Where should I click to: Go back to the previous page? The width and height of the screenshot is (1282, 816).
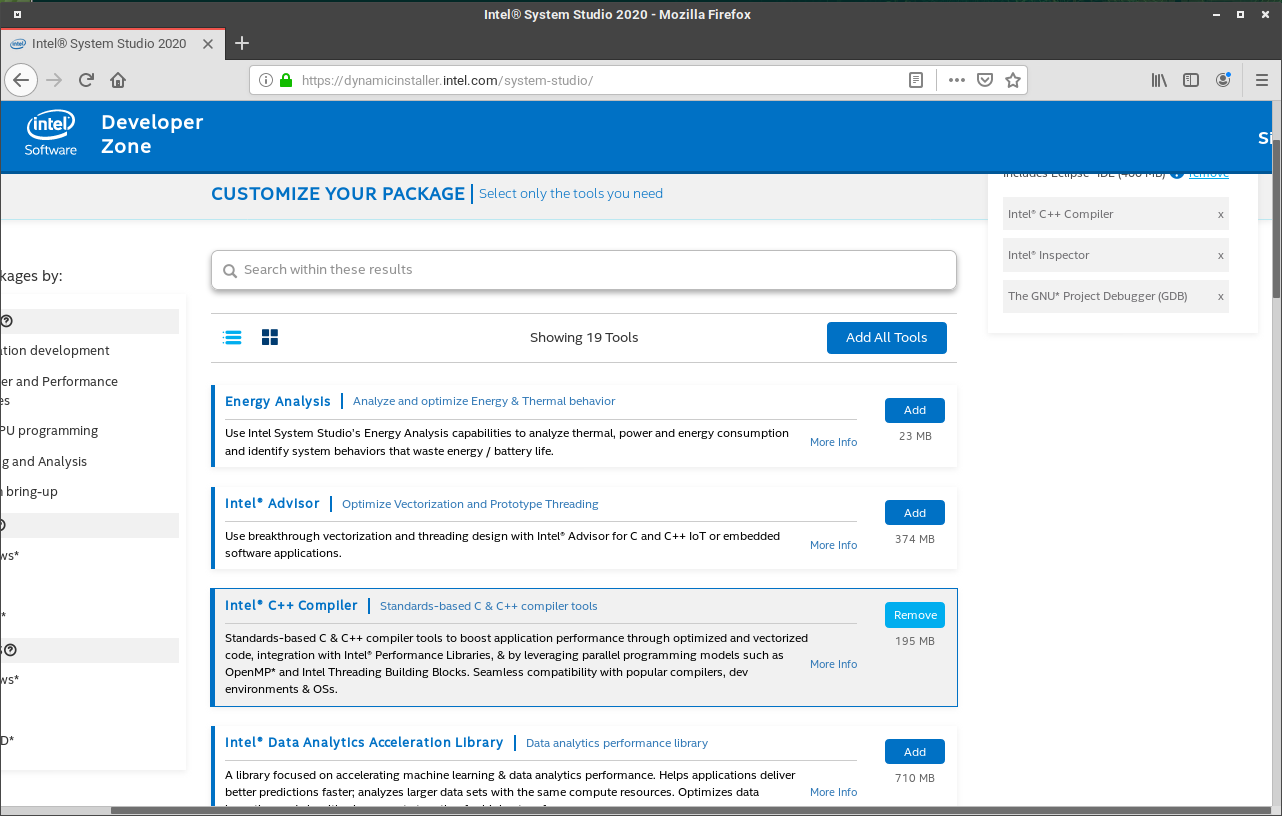21,80
